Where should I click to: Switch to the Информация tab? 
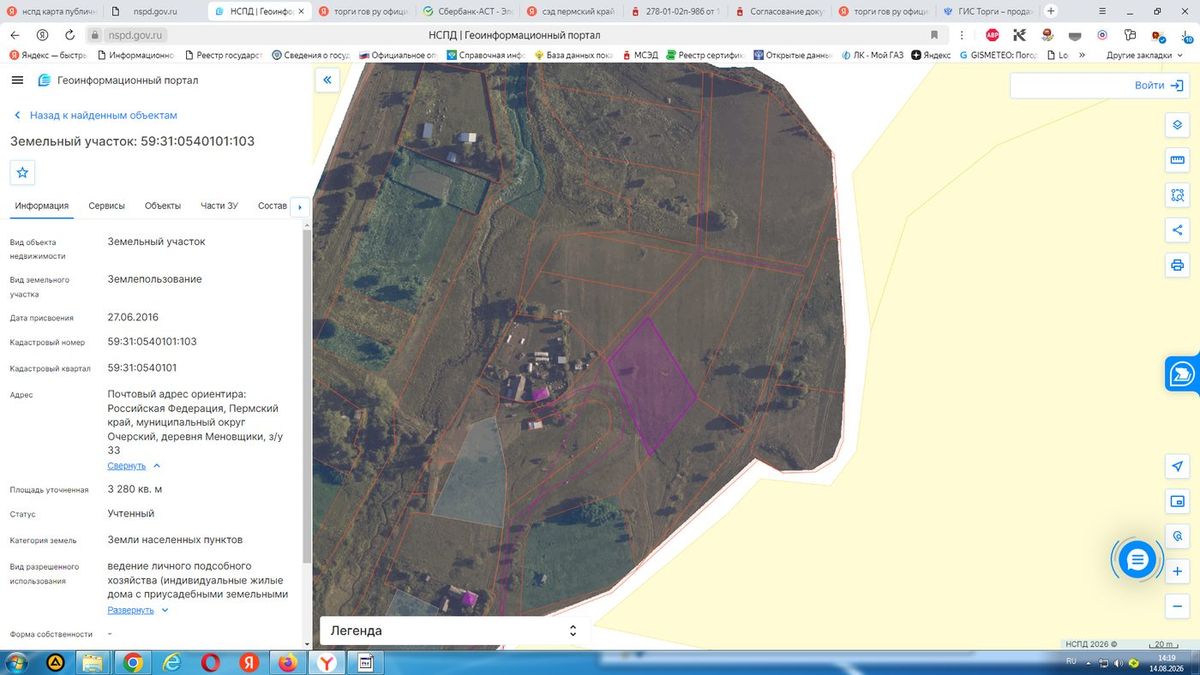(41, 206)
